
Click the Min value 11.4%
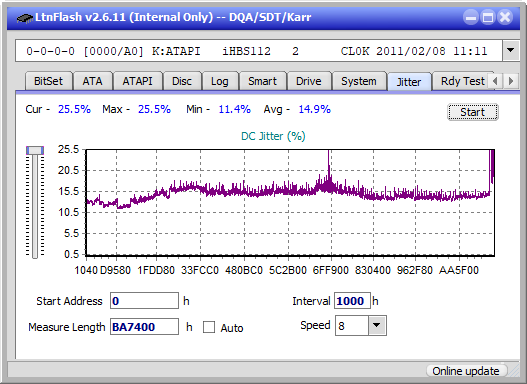[235, 109]
